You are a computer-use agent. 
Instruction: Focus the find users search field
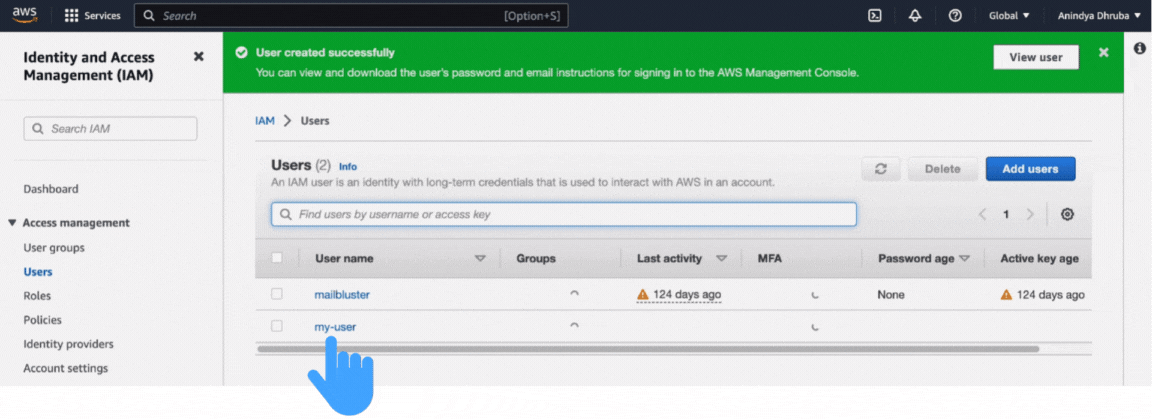click(564, 215)
